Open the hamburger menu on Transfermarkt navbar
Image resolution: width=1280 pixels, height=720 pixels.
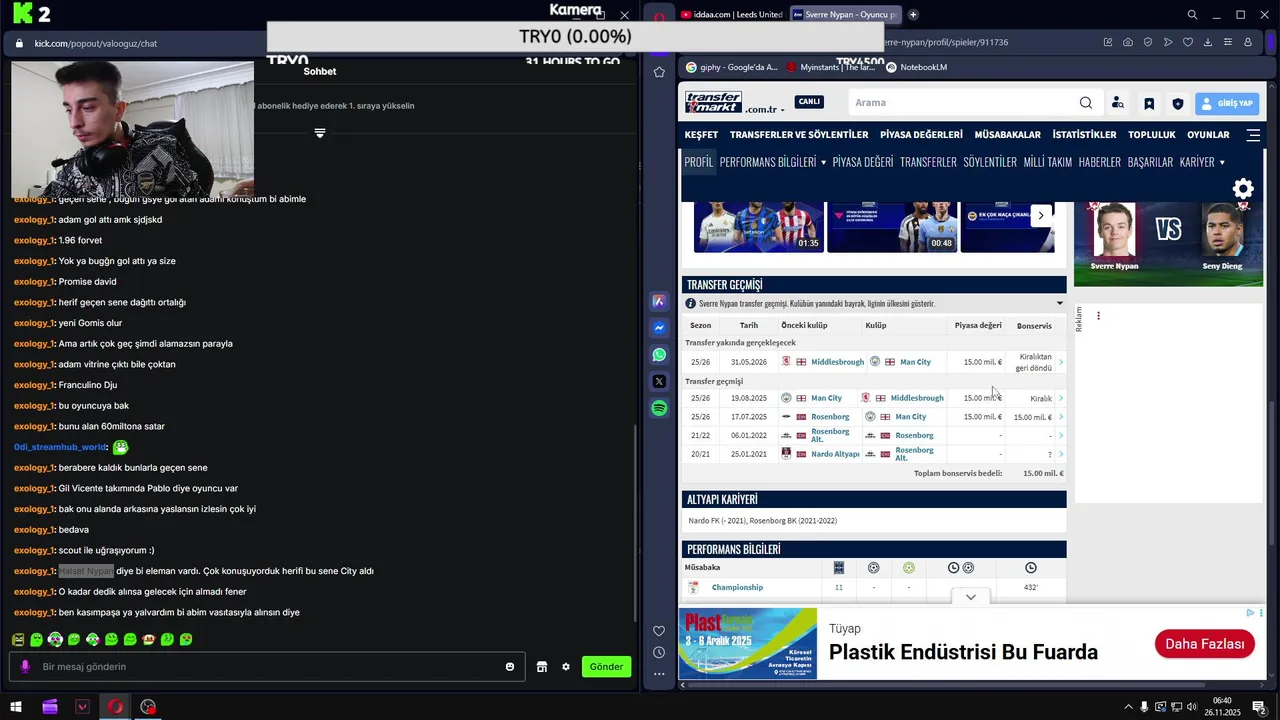(1253, 135)
